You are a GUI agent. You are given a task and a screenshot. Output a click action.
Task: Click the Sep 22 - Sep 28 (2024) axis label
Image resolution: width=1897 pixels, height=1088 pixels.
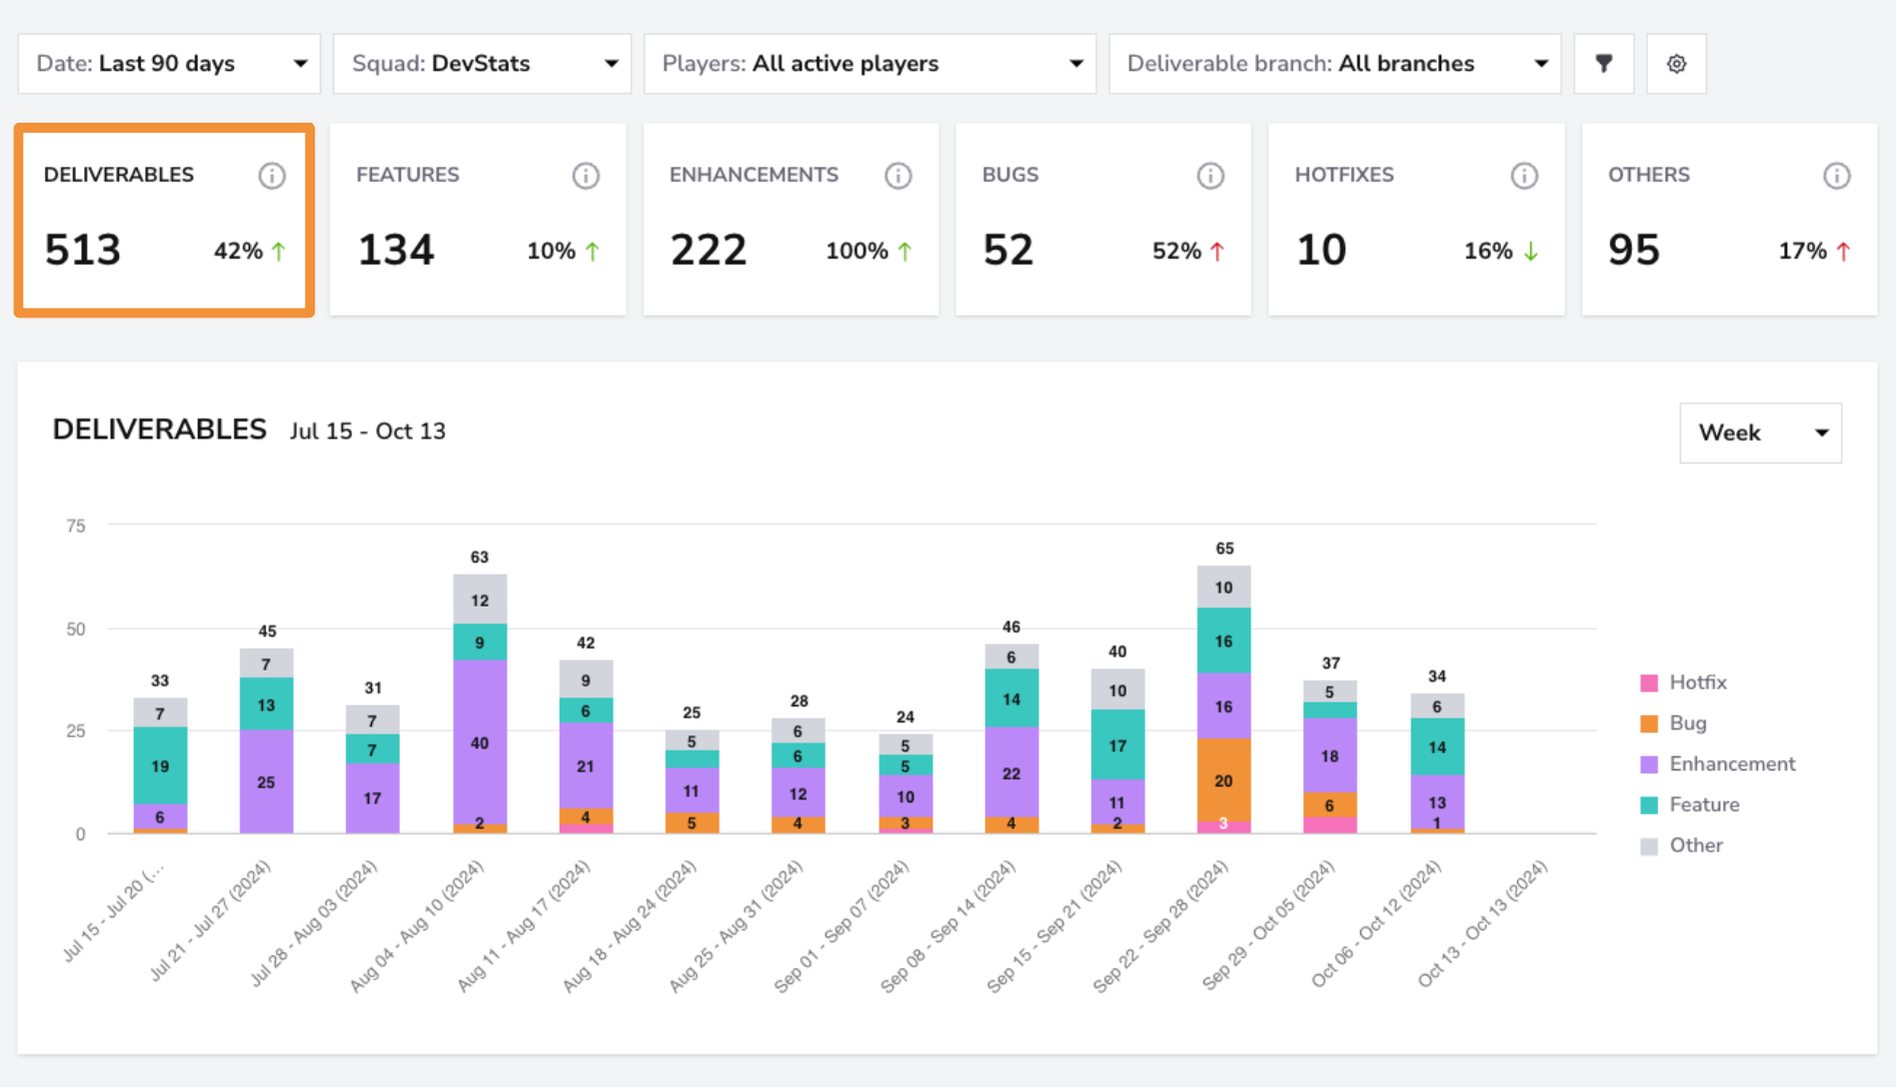click(x=1160, y=926)
